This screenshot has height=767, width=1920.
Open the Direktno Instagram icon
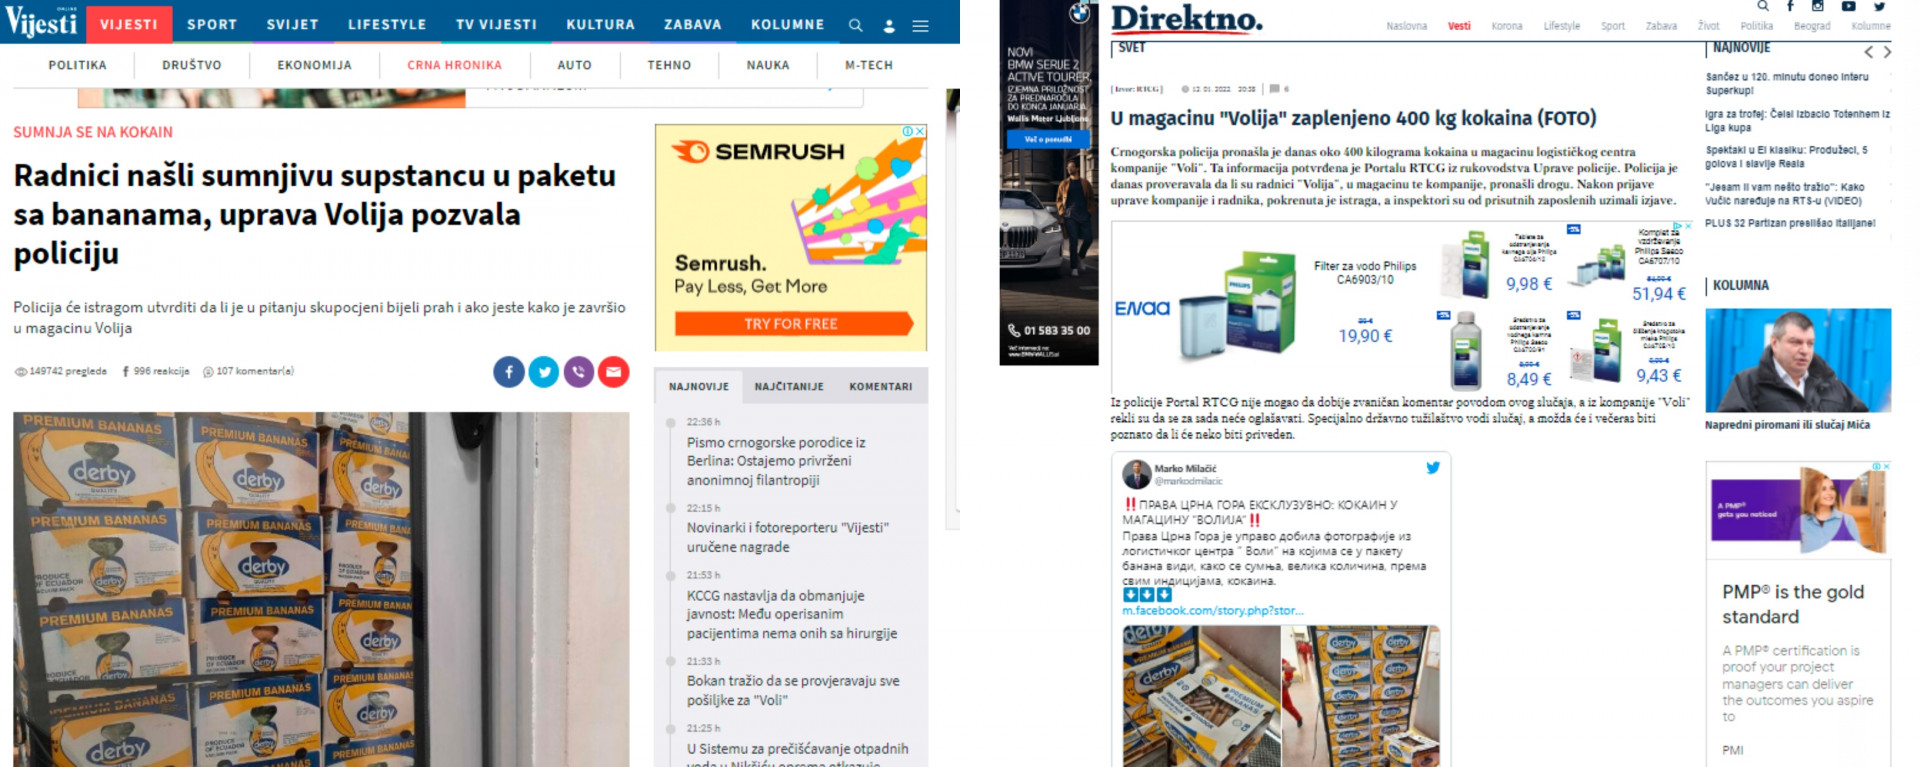point(1818,6)
